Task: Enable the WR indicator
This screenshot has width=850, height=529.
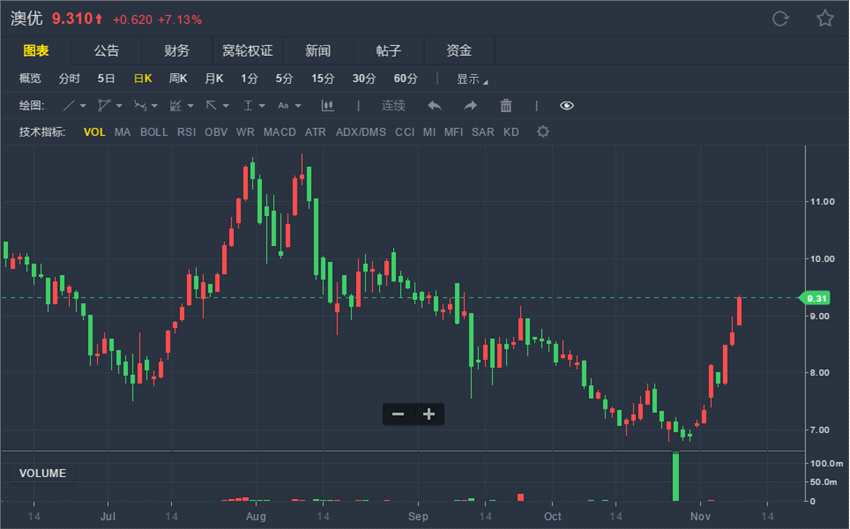Action: point(245,132)
